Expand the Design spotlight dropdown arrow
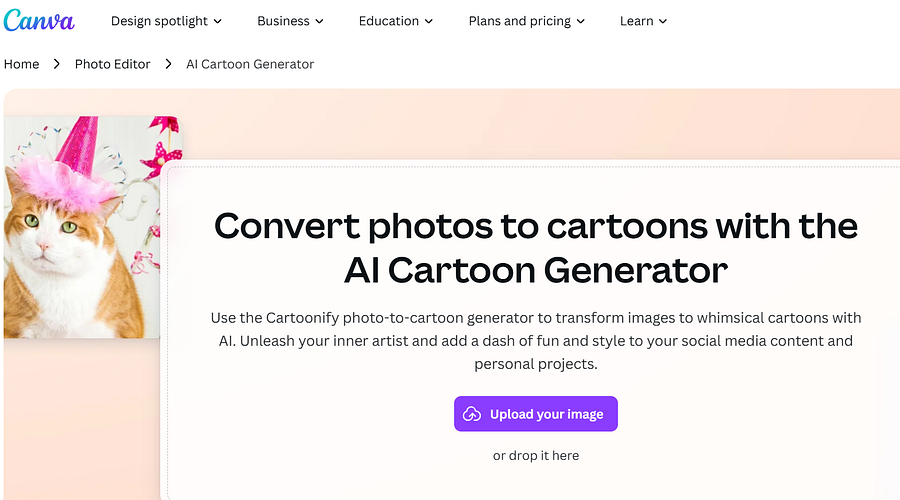 point(218,21)
